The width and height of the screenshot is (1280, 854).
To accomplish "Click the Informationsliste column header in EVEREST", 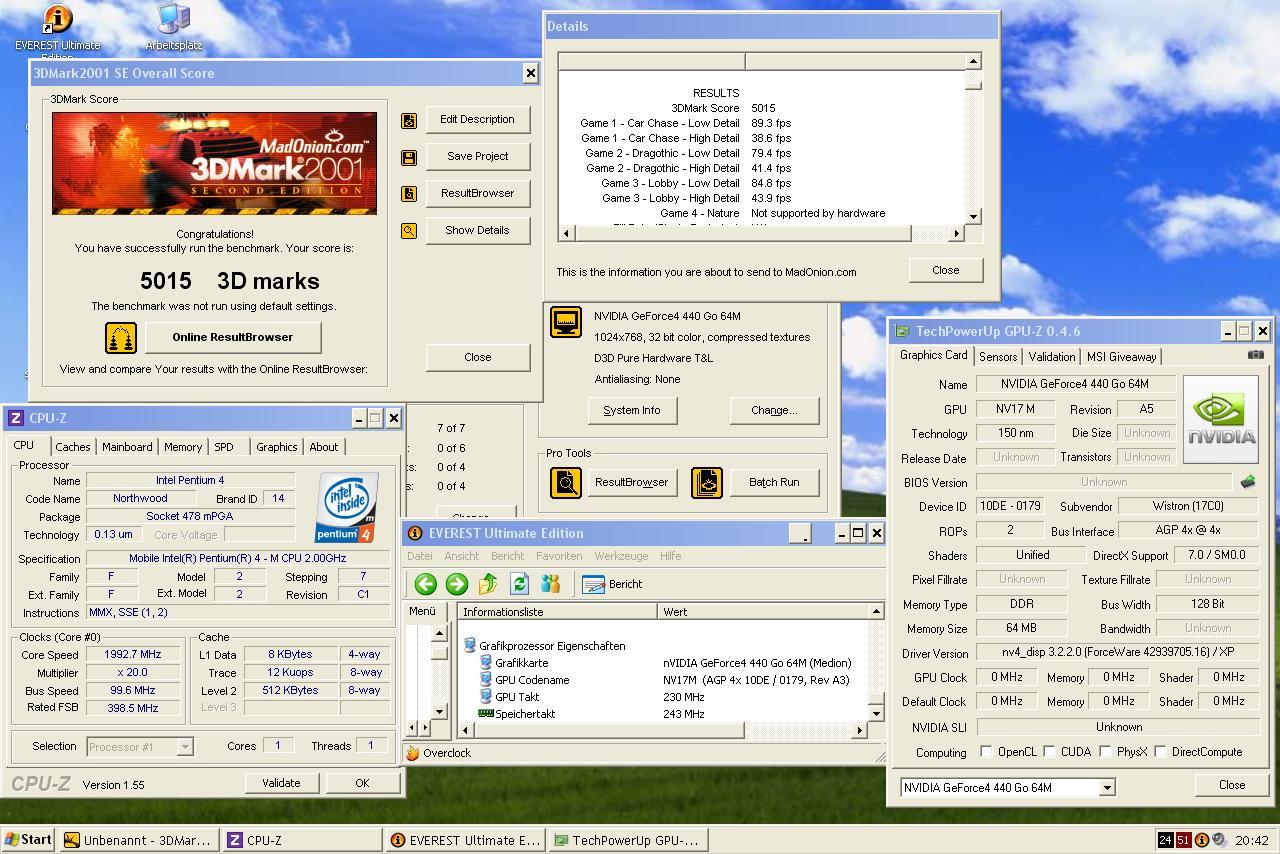I will pos(558,611).
